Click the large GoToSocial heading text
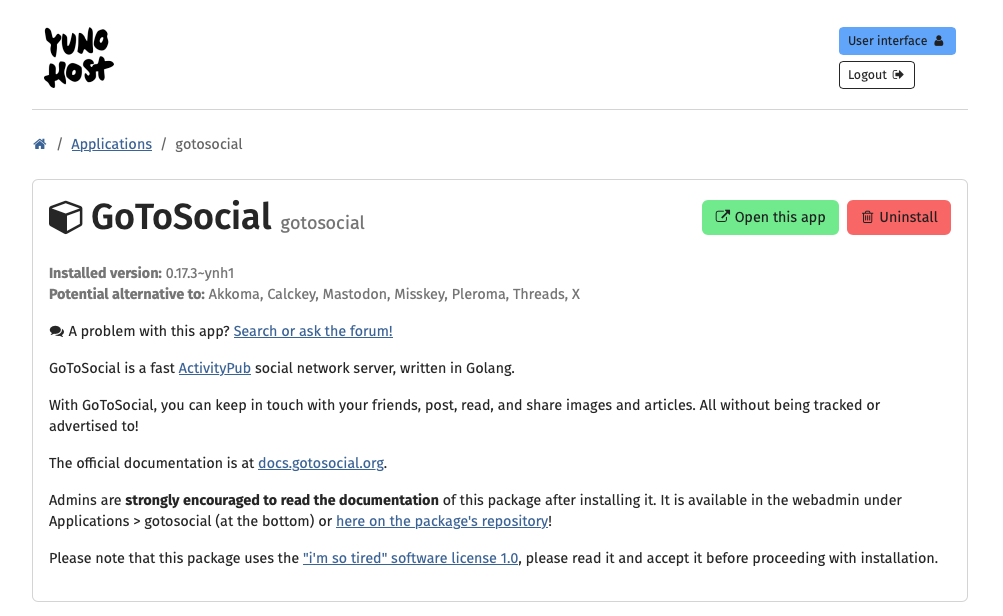The width and height of the screenshot is (1003, 616). [181, 217]
